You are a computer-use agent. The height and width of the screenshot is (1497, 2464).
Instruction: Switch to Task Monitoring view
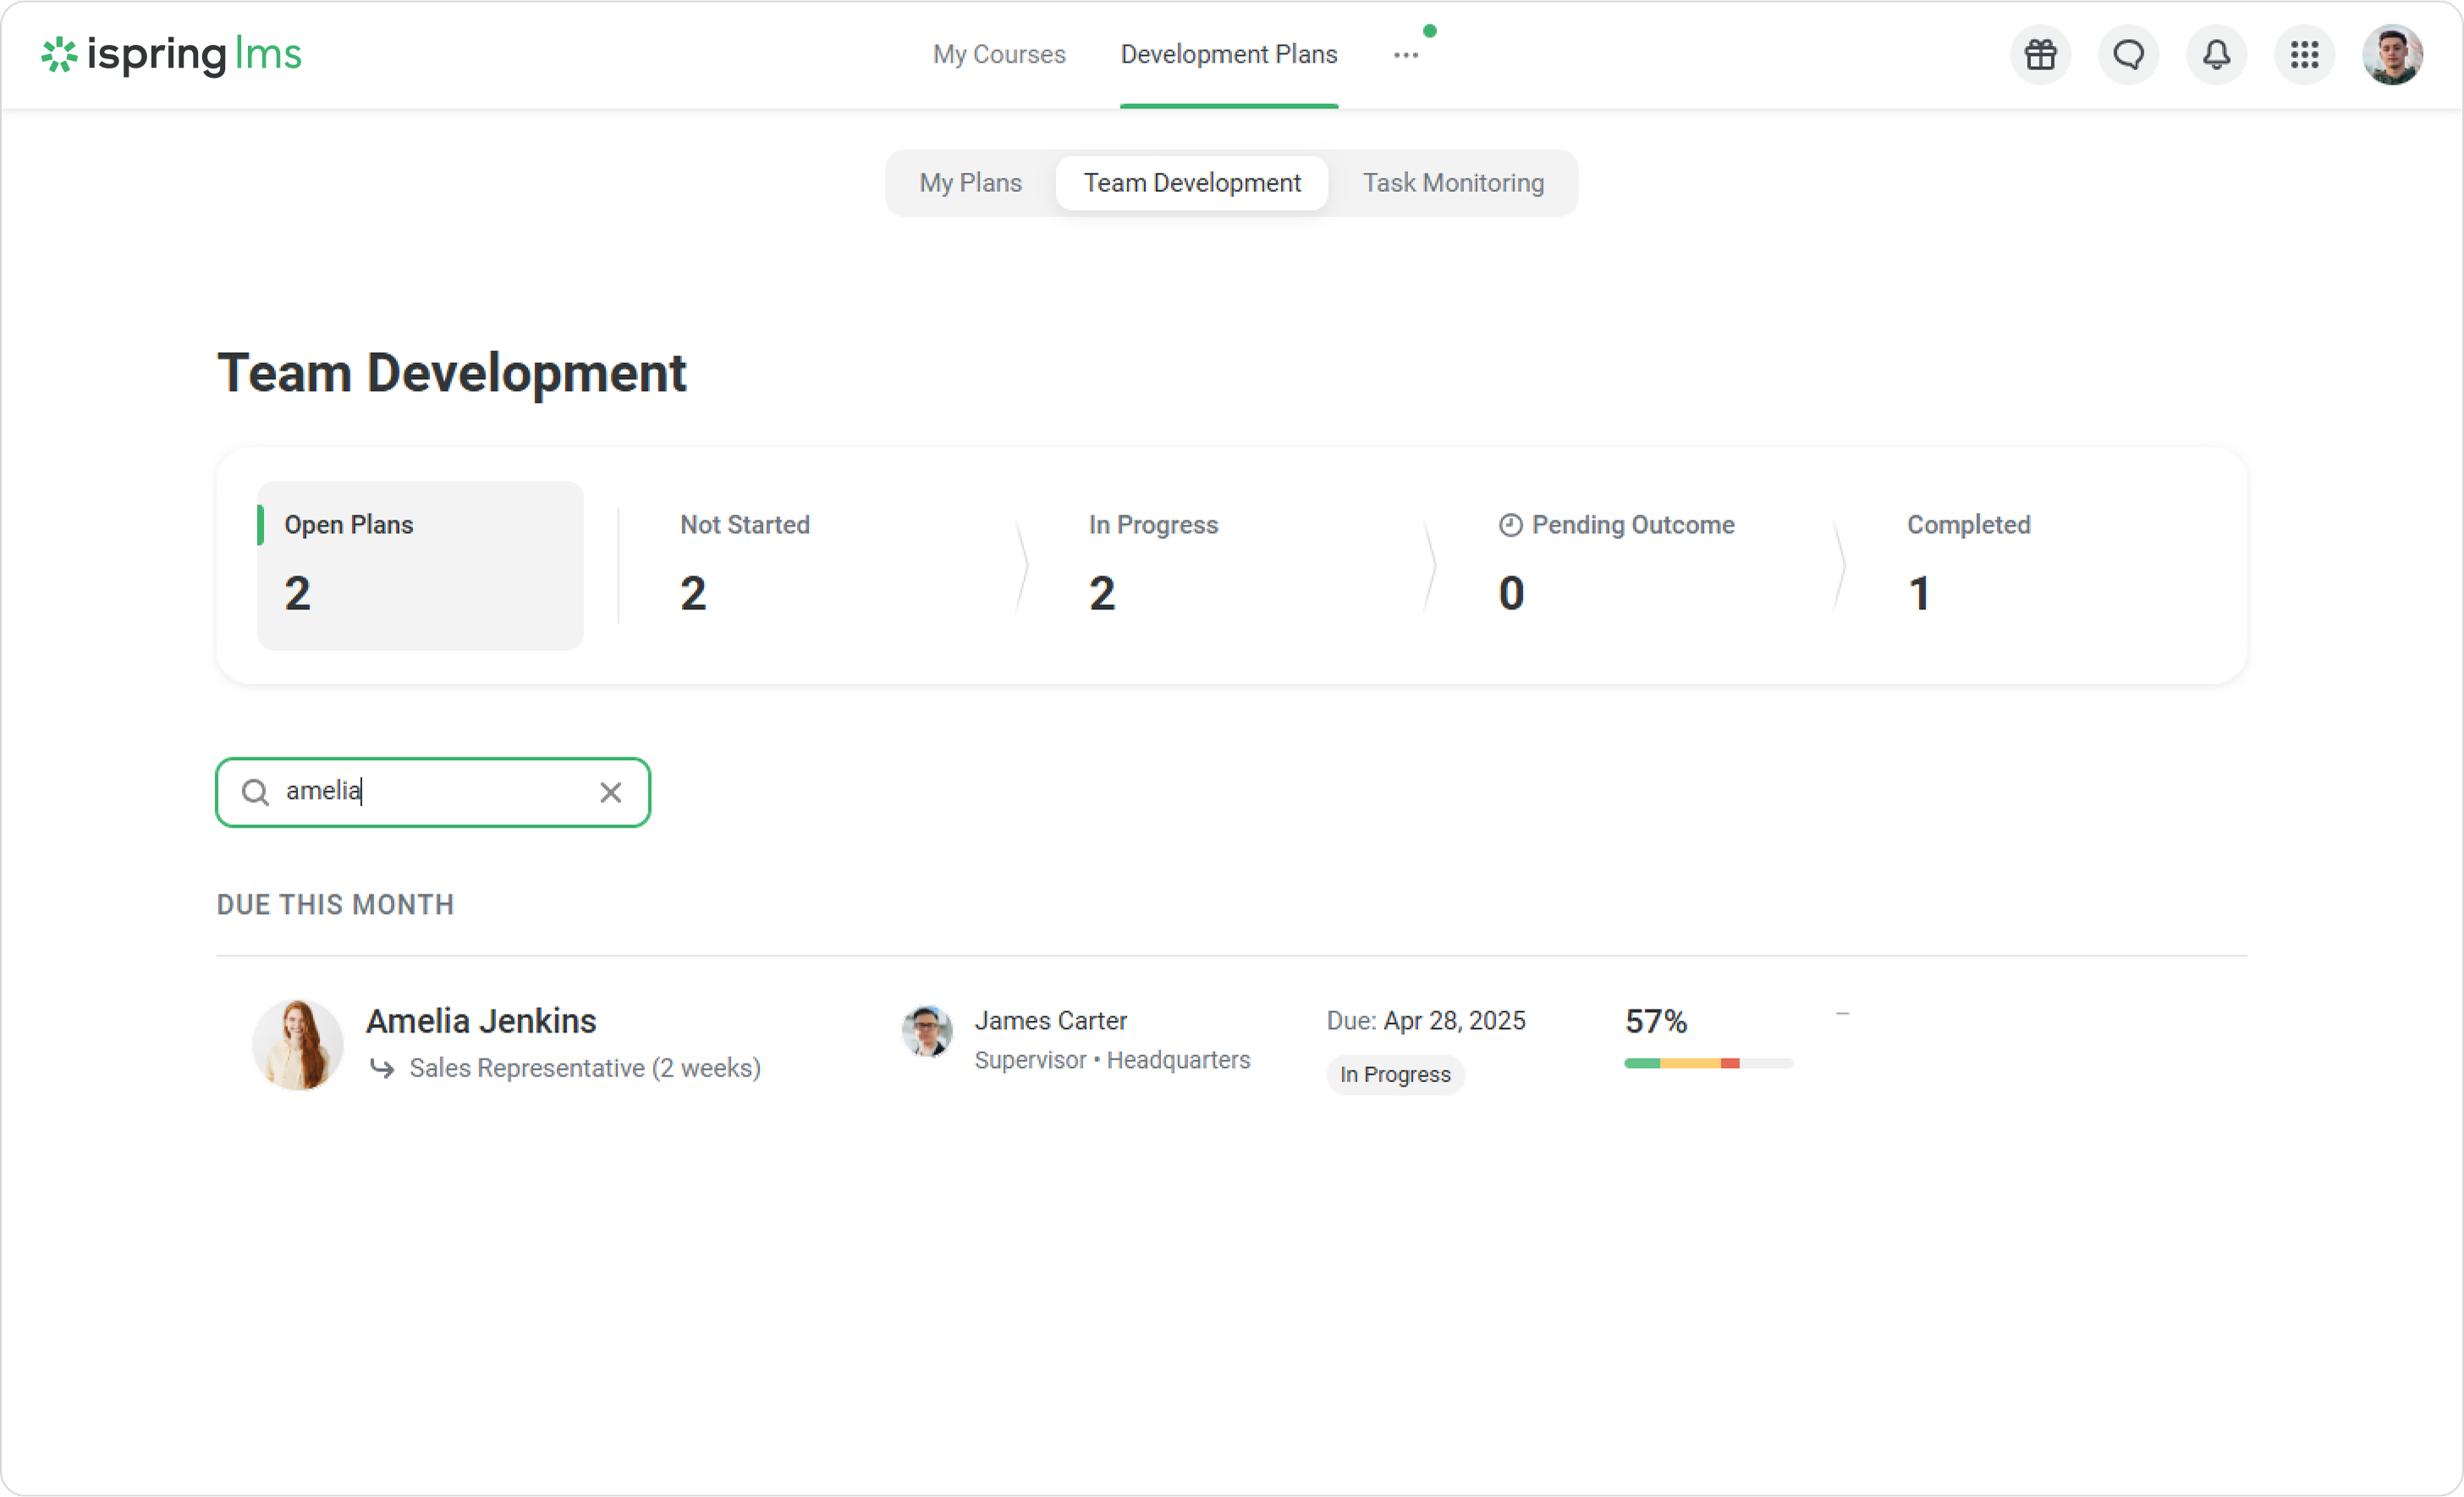click(x=1452, y=183)
